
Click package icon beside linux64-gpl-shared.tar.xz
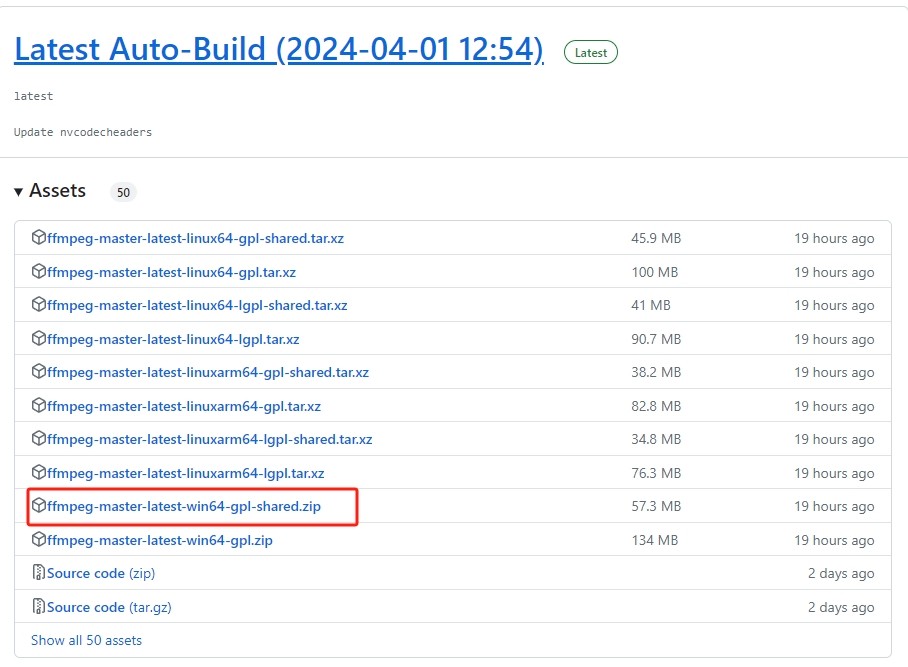coord(38,237)
